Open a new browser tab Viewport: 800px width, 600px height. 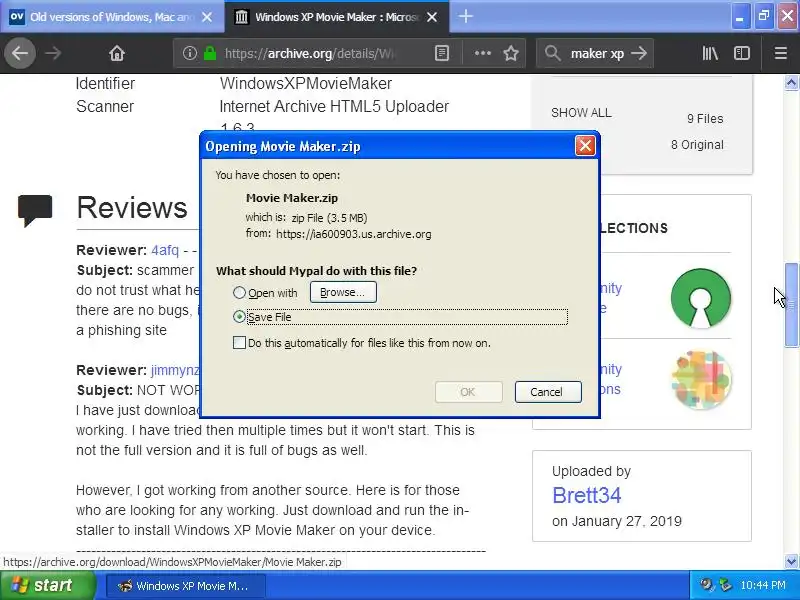[x=465, y=17]
